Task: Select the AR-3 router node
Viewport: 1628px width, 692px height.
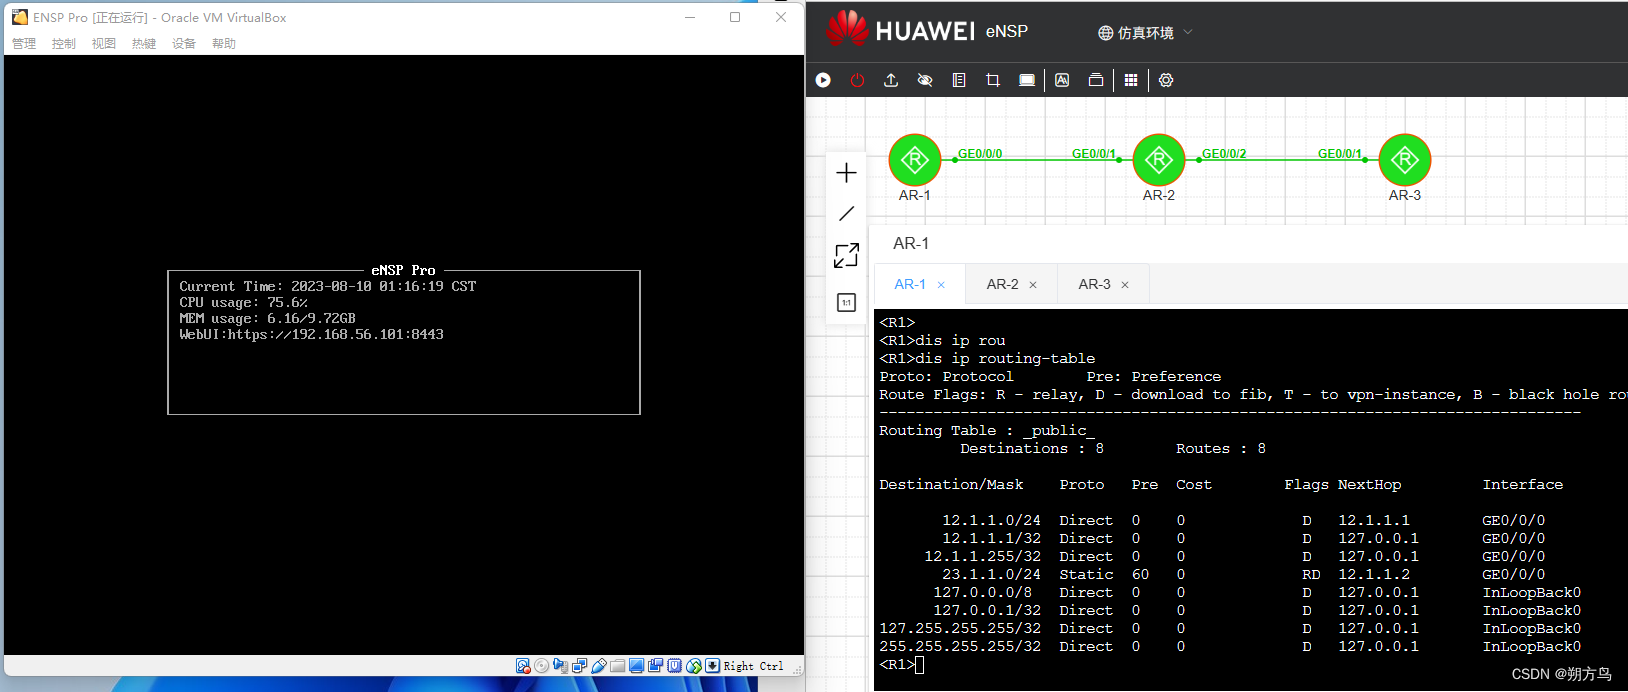Action: pos(1405,160)
